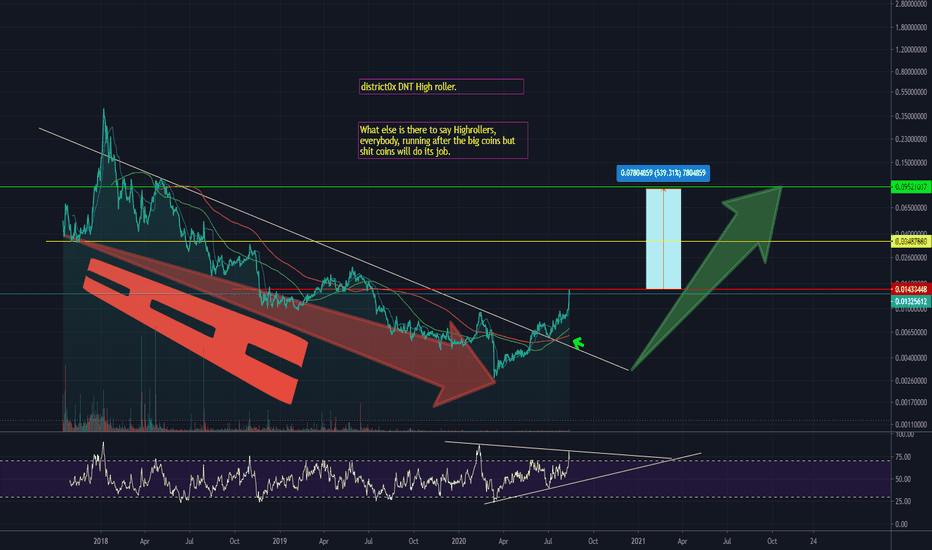Screen dimensions: 932x550
Task: Select the light blue price range measurement box
Action: [663, 239]
